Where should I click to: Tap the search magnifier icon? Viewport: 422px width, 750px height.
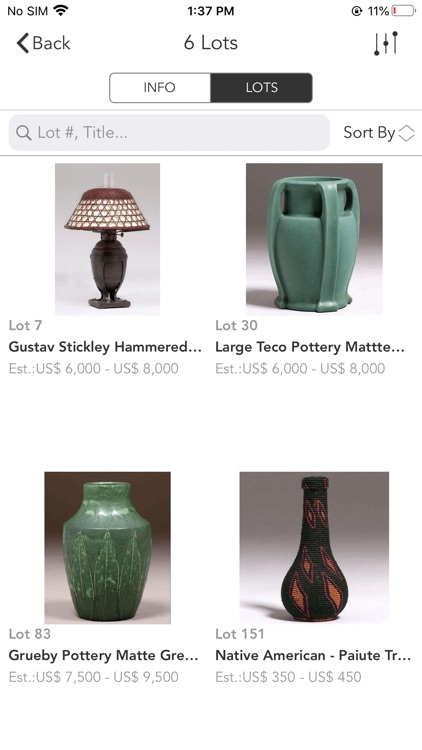pyautogui.click(x=23, y=132)
